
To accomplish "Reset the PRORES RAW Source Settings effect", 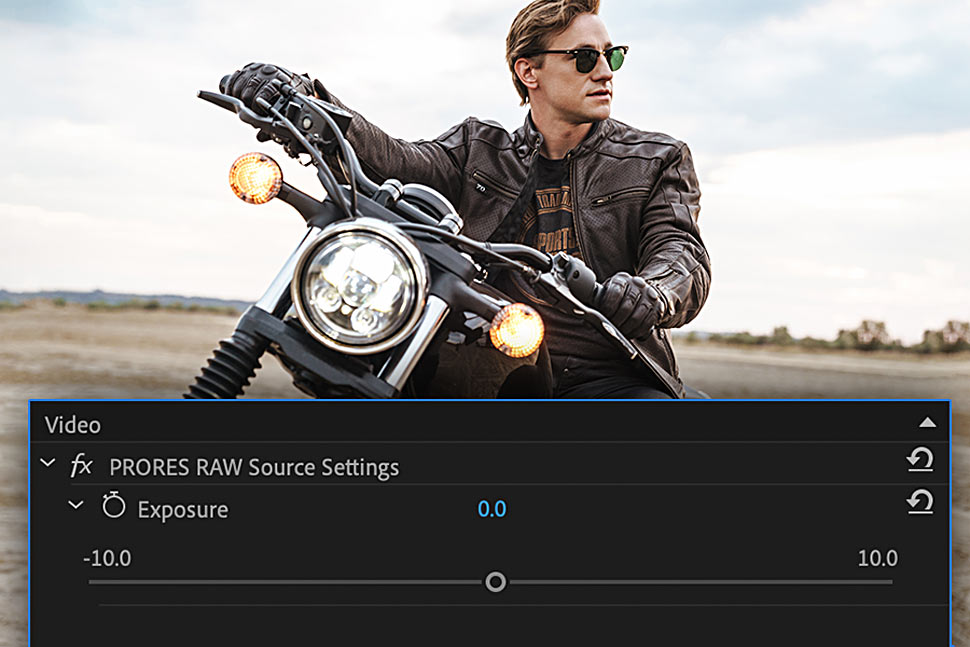I will tap(919, 460).
